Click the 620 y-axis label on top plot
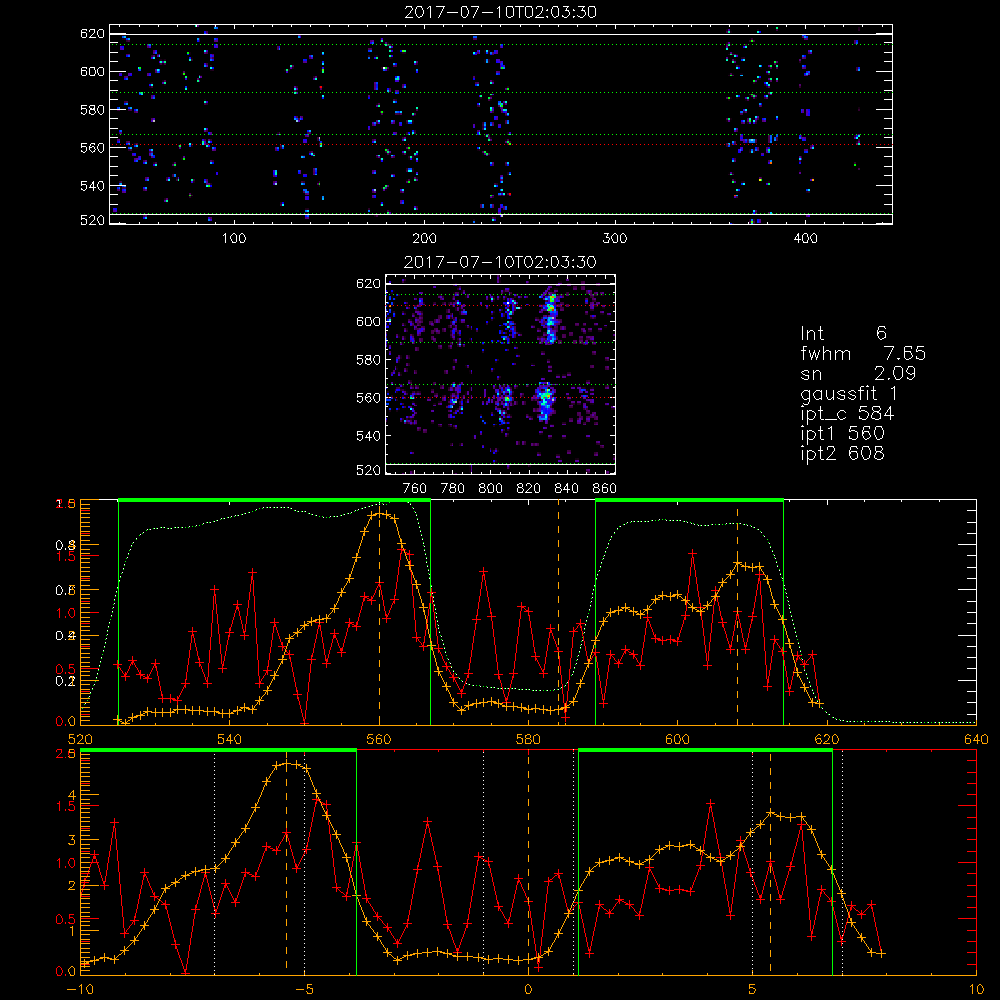 (x=92, y=33)
